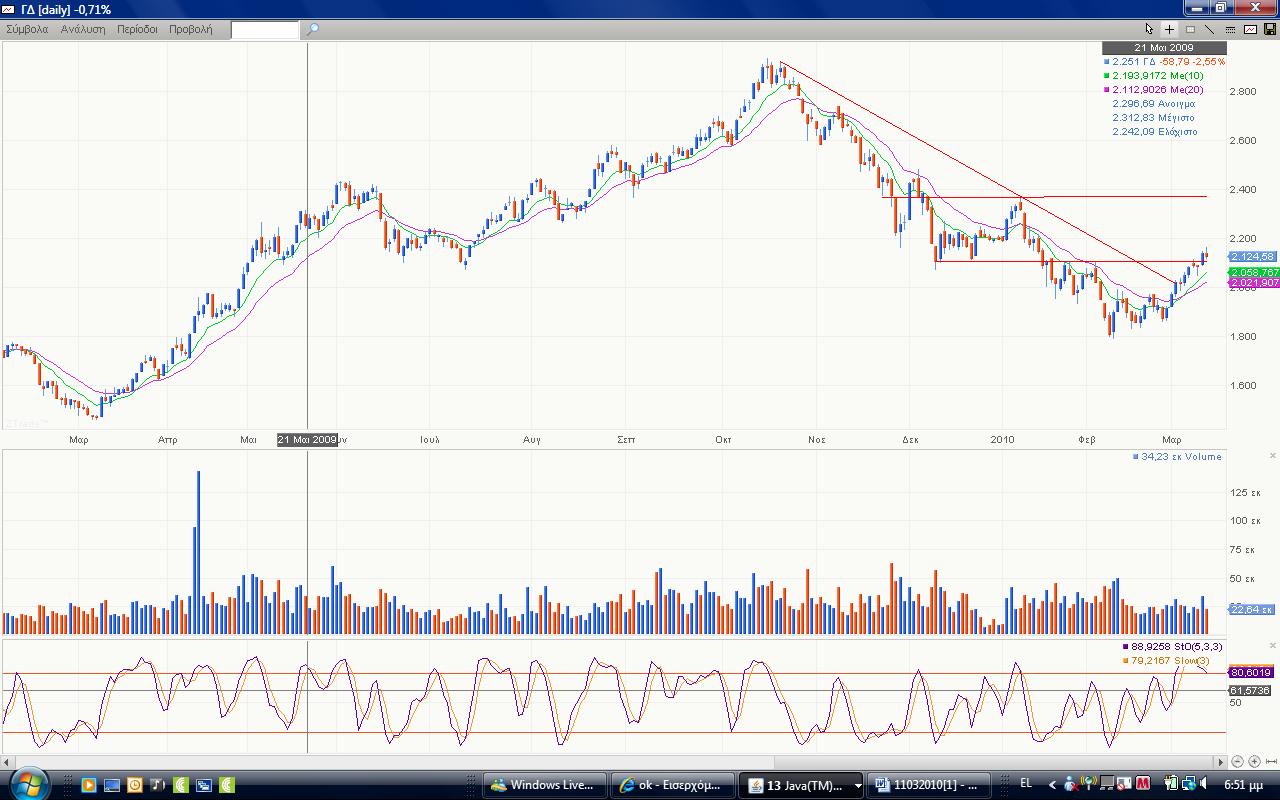The height and width of the screenshot is (800, 1280).
Task: Click the 21 Μαι 2009 time-axis marker
Action: [x=307, y=440]
